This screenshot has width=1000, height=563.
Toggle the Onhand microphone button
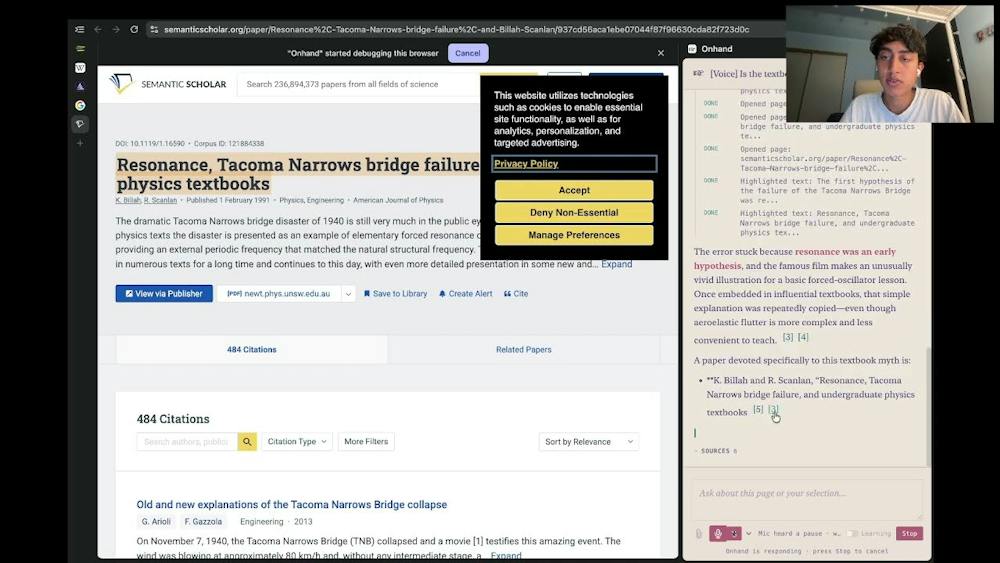[x=718, y=534]
